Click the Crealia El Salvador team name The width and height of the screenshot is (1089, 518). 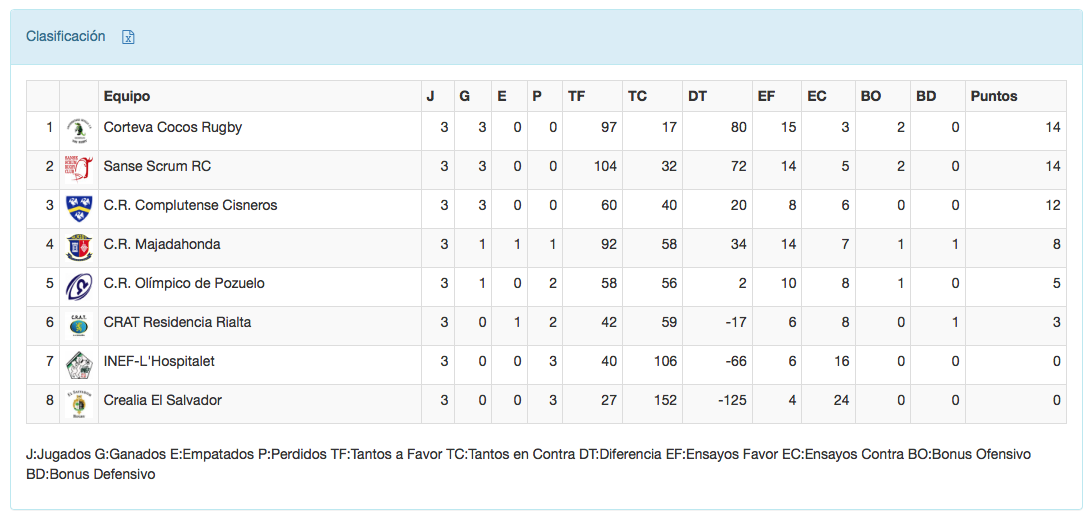pyautogui.click(x=163, y=400)
